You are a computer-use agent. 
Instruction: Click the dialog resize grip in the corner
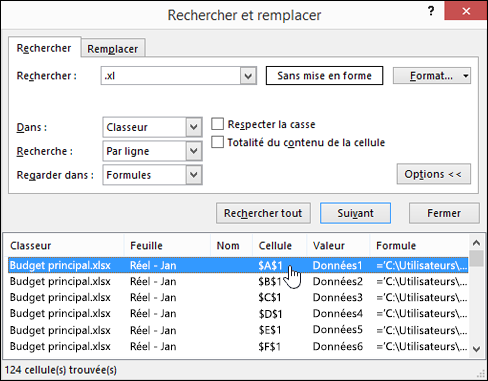pos(480,373)
